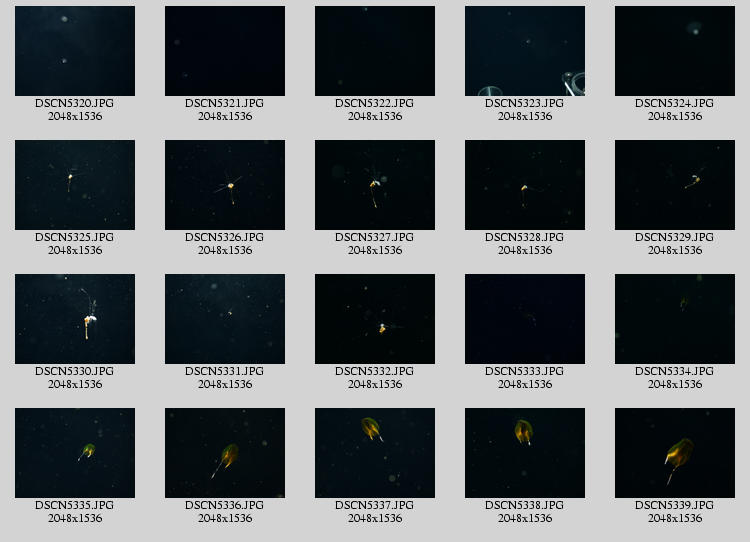750x542 pixels.
Task: Open the DSCN5331.JPG file name link
Action: coord(224,371)
